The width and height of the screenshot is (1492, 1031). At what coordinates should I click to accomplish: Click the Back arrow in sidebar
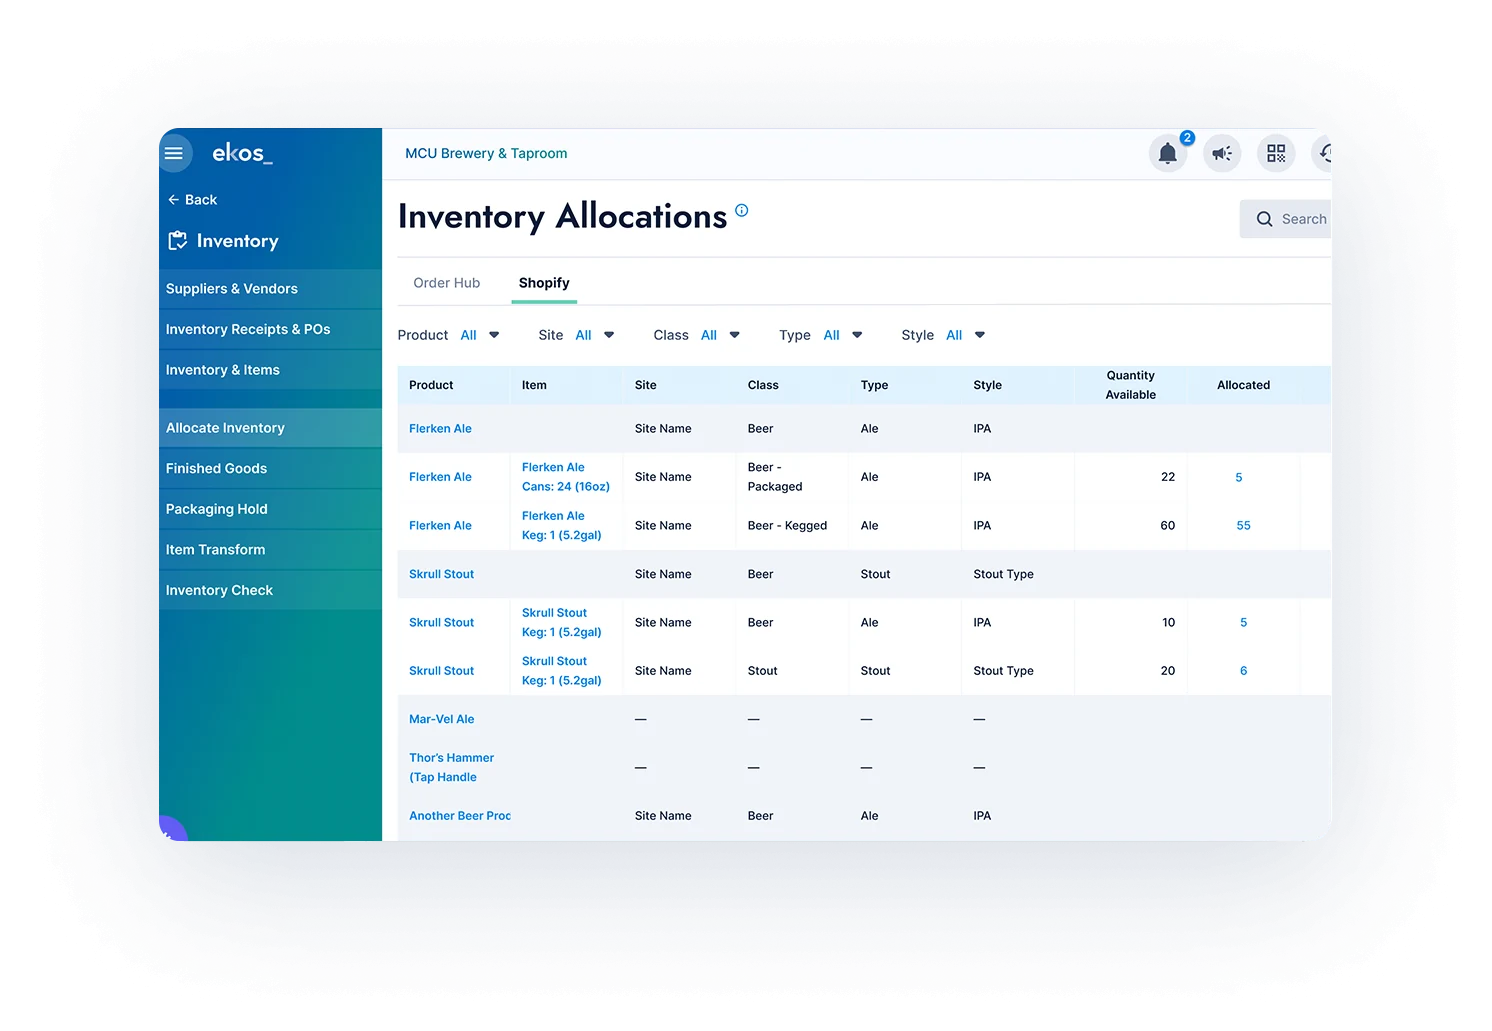pos(174,200)
